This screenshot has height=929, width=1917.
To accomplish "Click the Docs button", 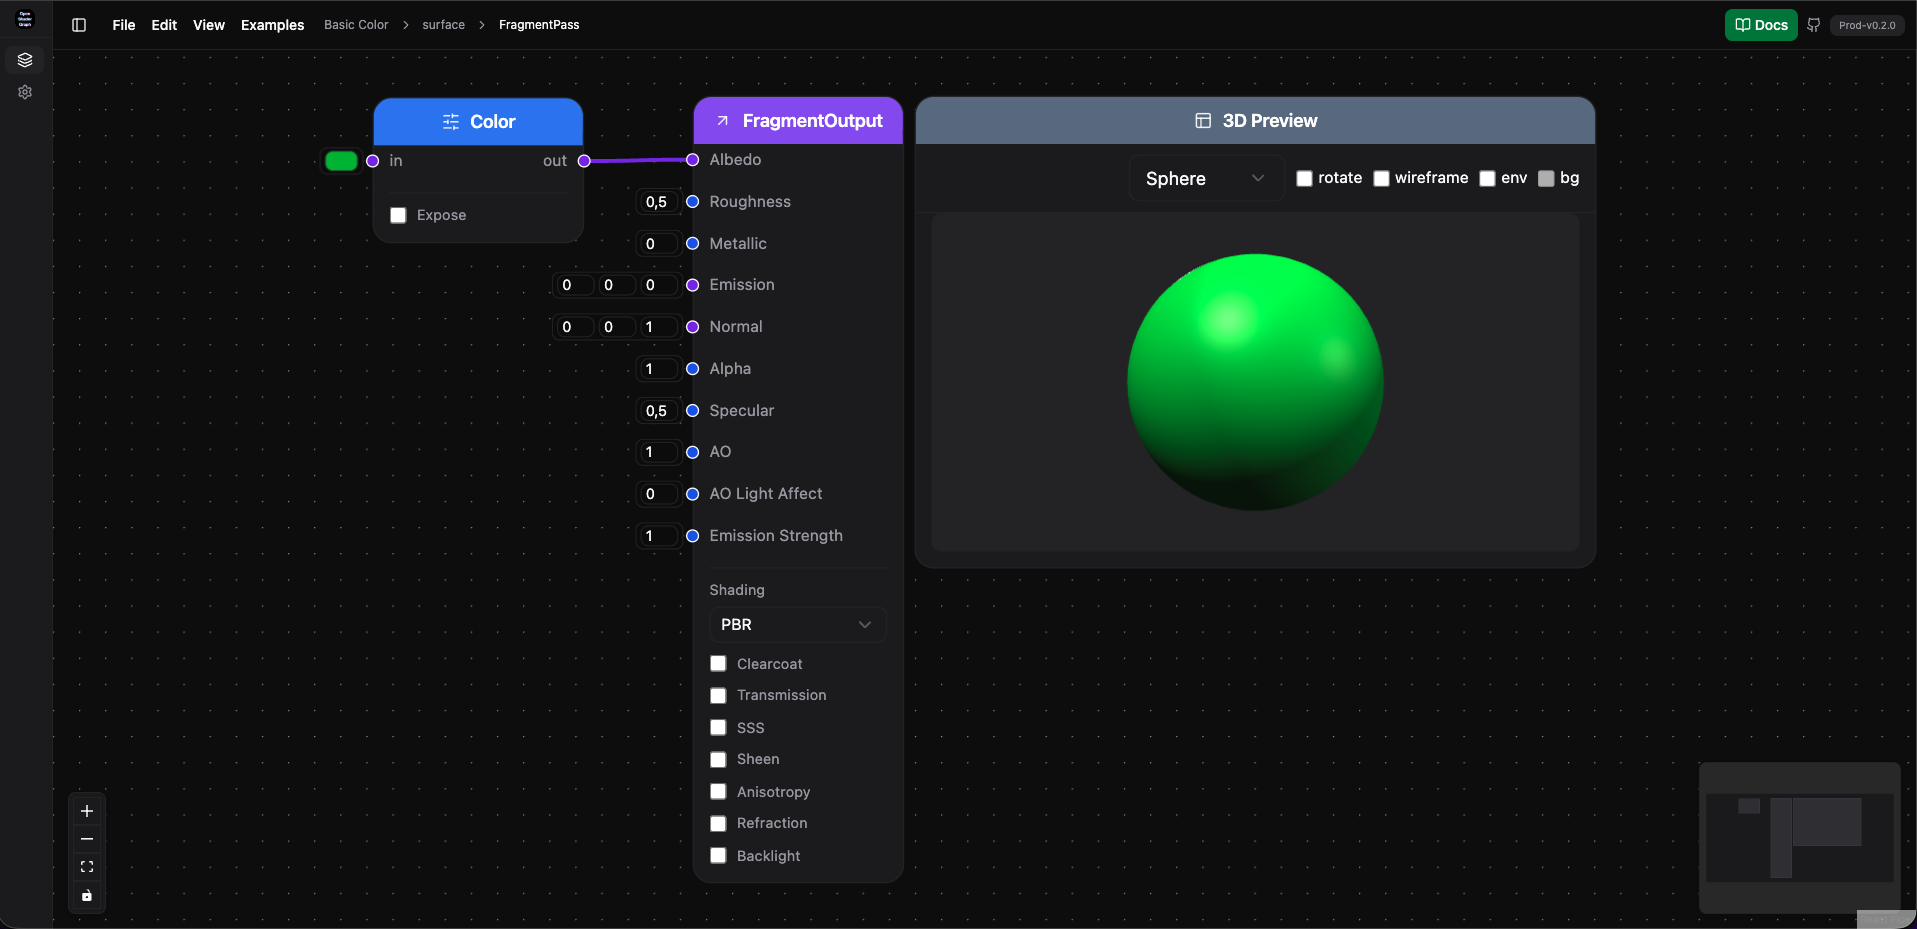I will [1760, 25].
